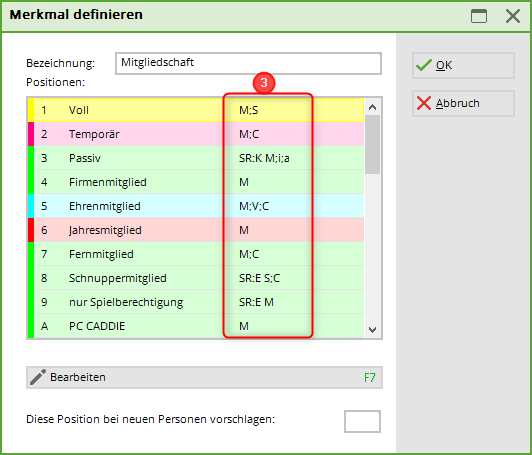Screen dimensions: 532x455
Task: Click the suggest-position input box
Action: 362,421
